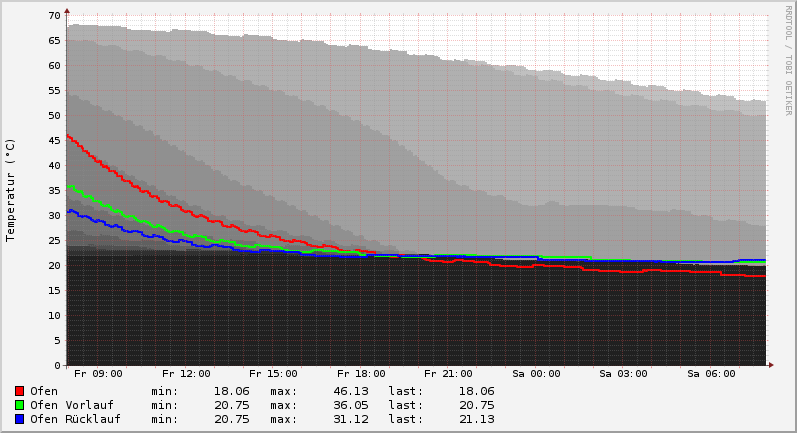
Task: Click the Sa 00:00 time axis label
Action: point(536,374)
